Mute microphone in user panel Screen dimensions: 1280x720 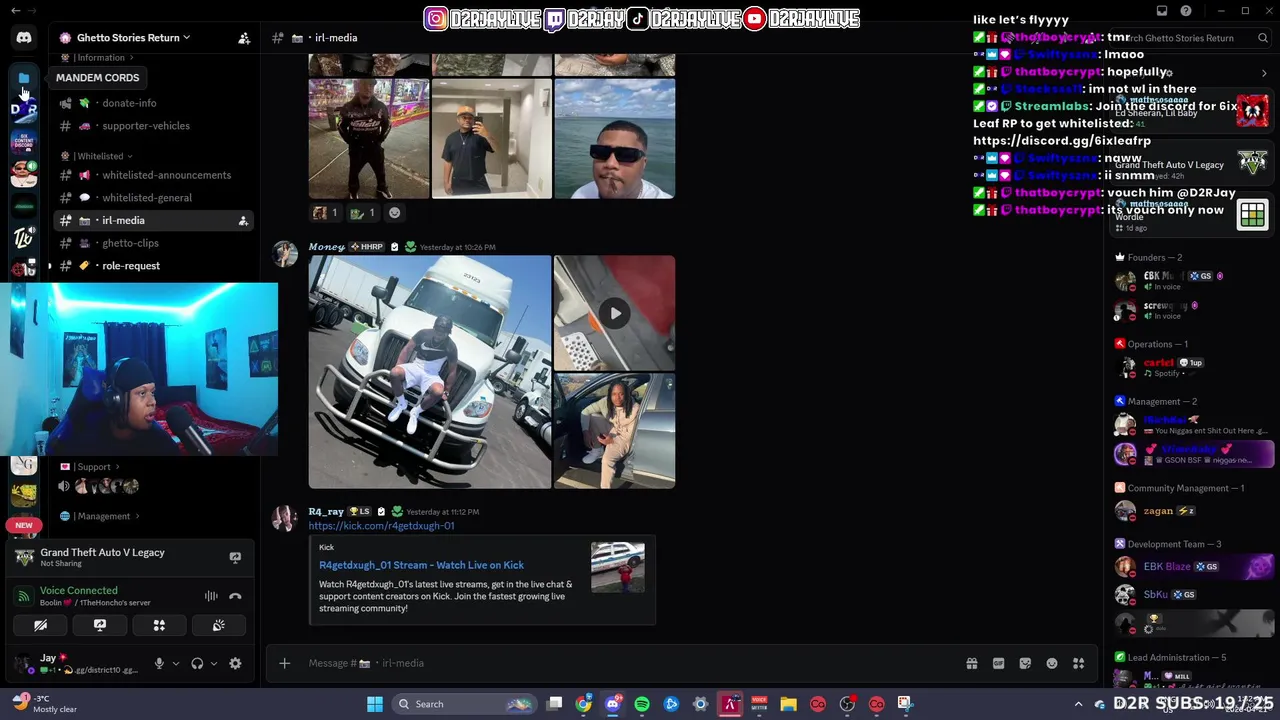pos(158,663)
